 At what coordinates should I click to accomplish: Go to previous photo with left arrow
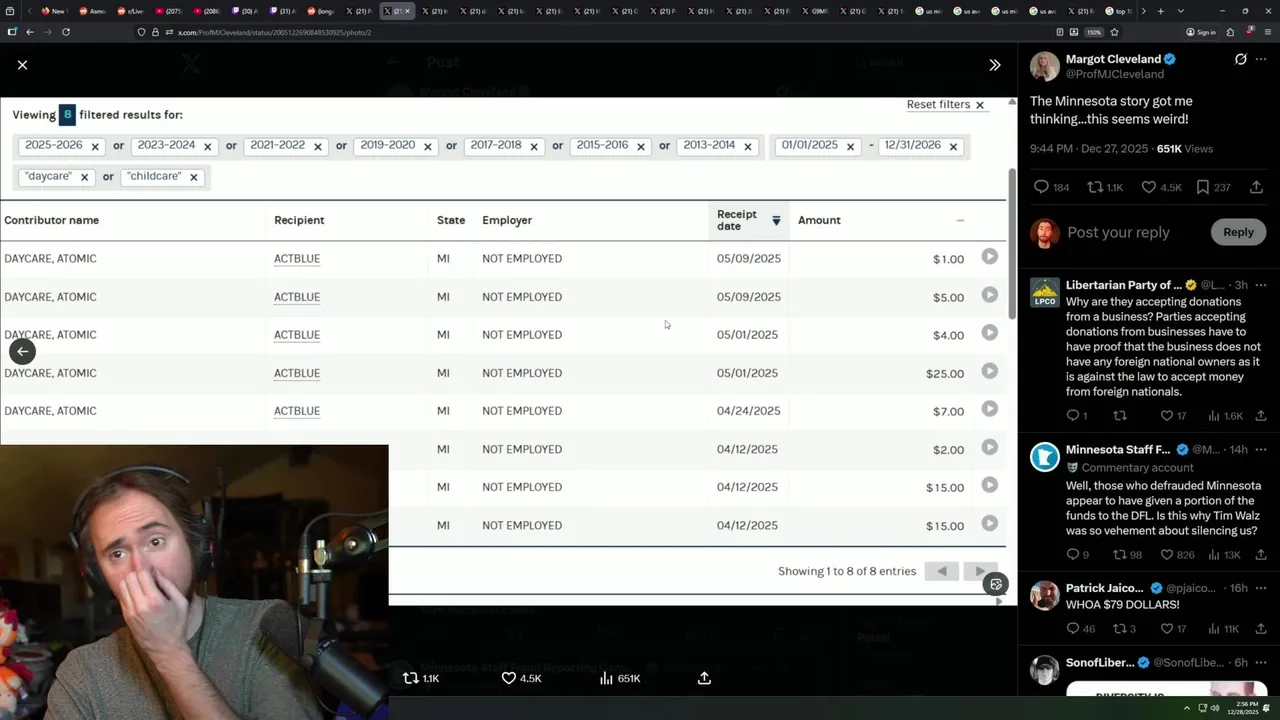coord(22,351)
